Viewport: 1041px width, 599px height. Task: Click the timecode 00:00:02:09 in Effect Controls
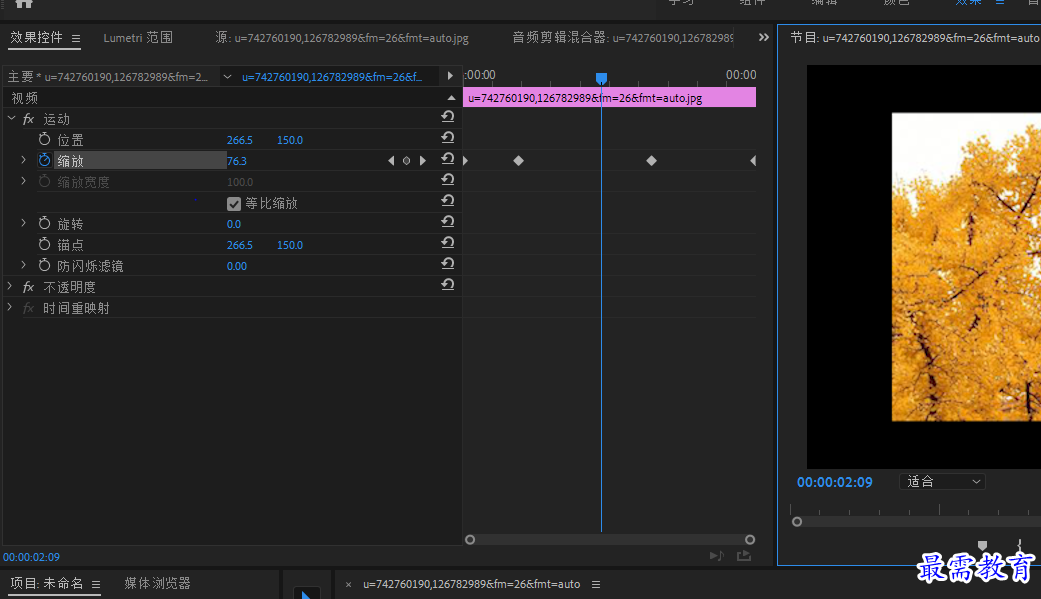click(x=31, y=557)
